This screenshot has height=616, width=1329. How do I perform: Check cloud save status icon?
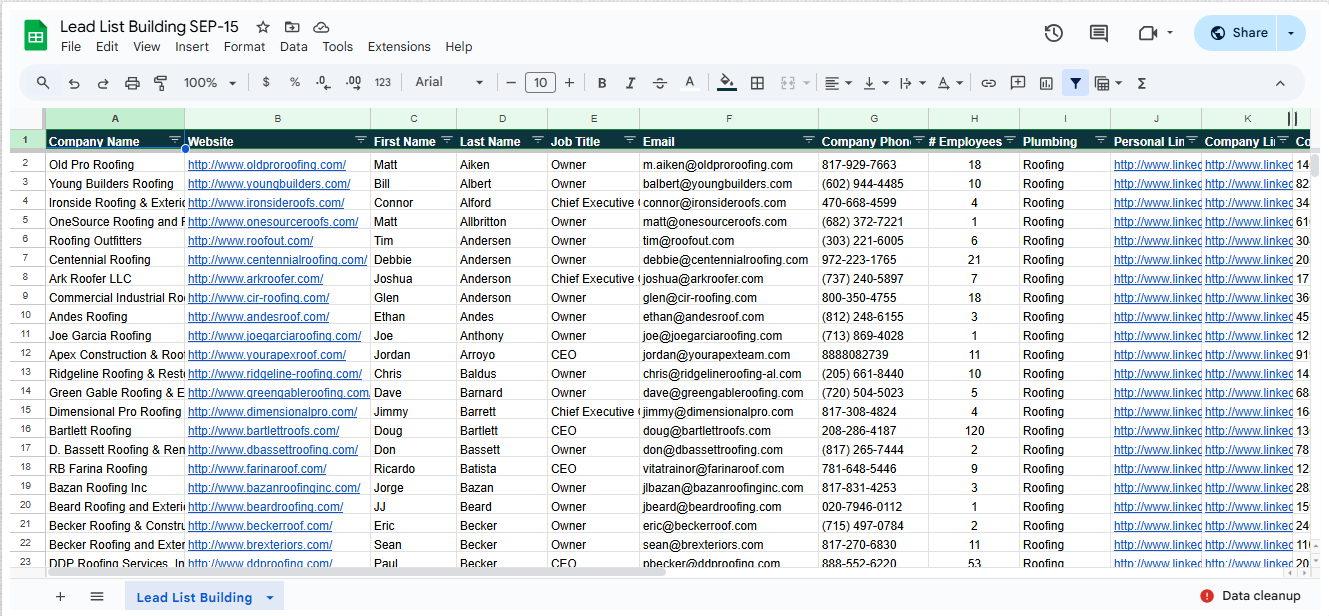pos(321,28)
